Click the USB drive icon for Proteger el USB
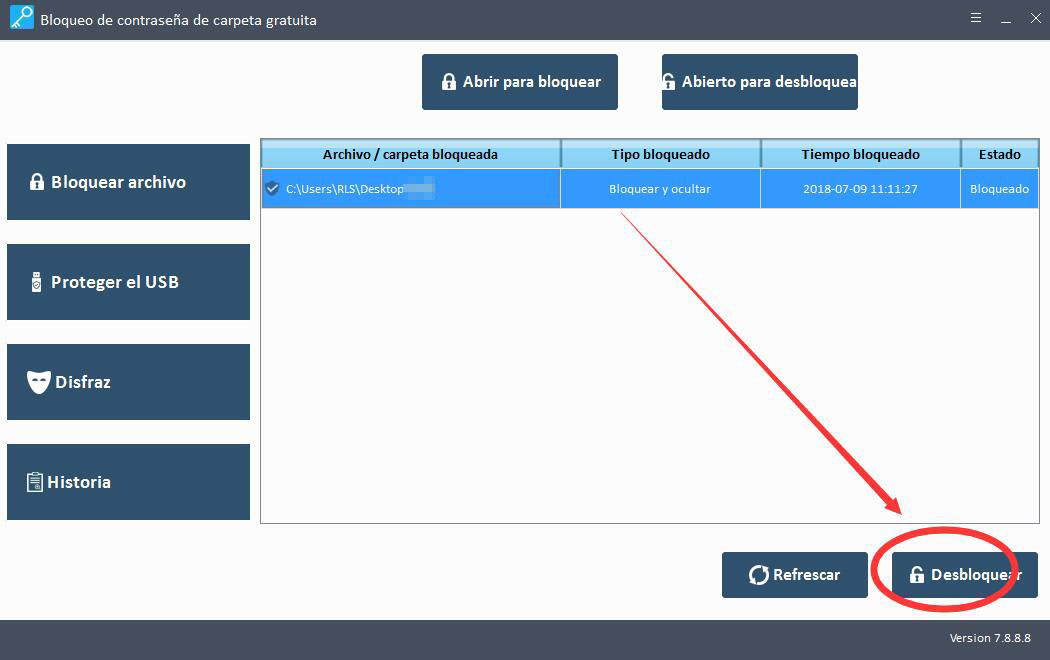 click(x=37, y=282)
